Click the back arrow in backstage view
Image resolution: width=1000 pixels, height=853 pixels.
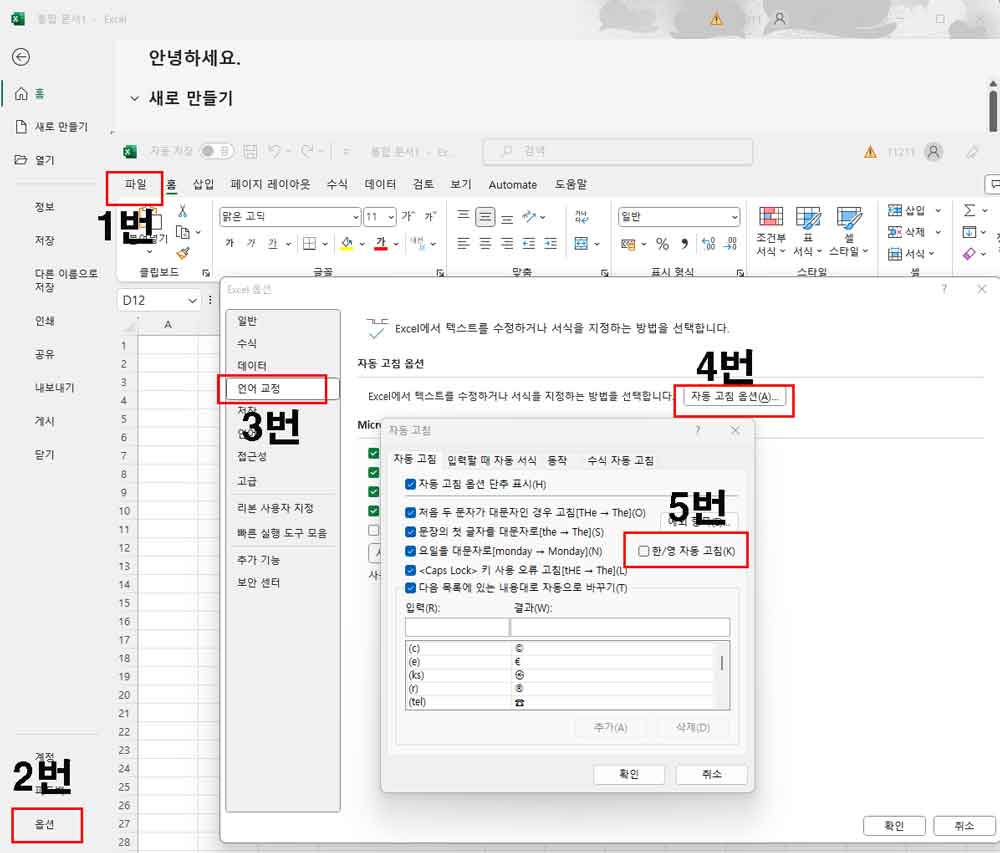click(21, 57)
